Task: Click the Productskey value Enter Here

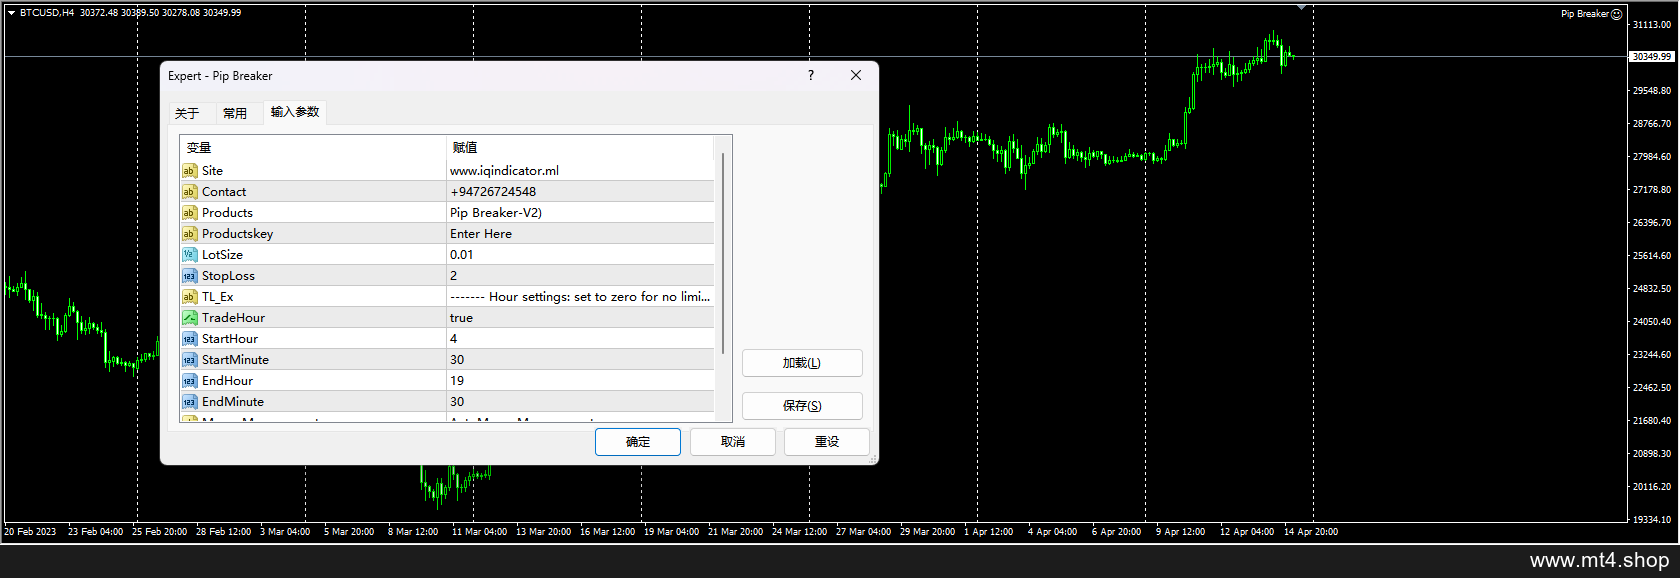Action: (481, 234)
